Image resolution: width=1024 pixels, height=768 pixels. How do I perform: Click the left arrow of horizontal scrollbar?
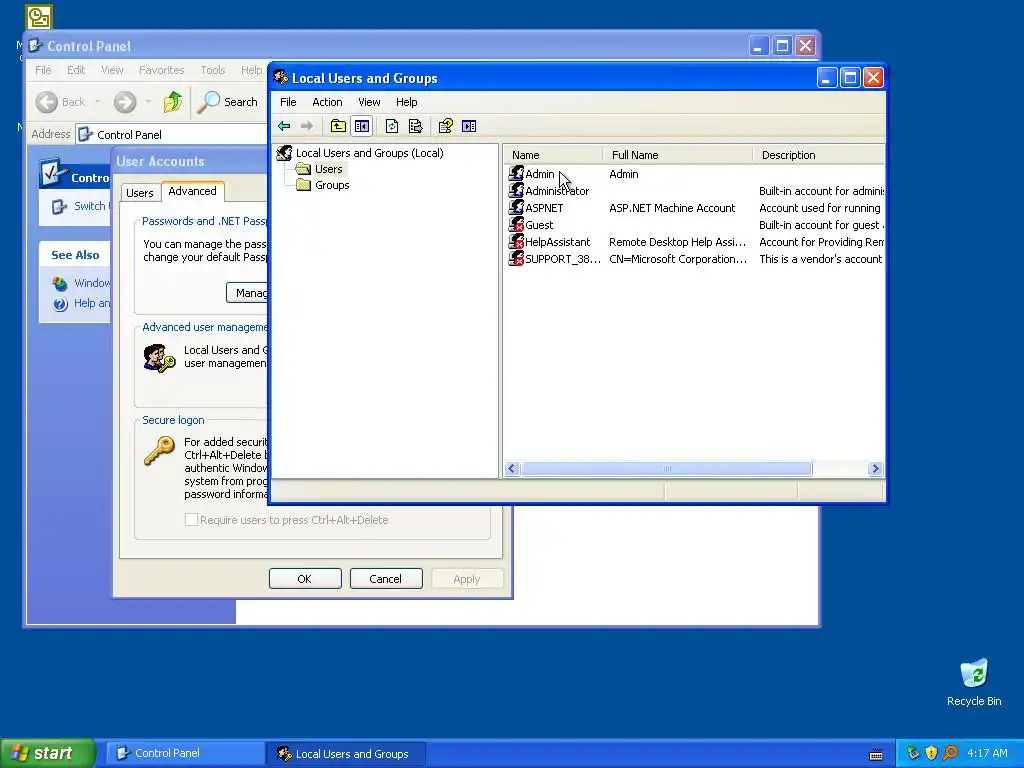tap(512, 468)
